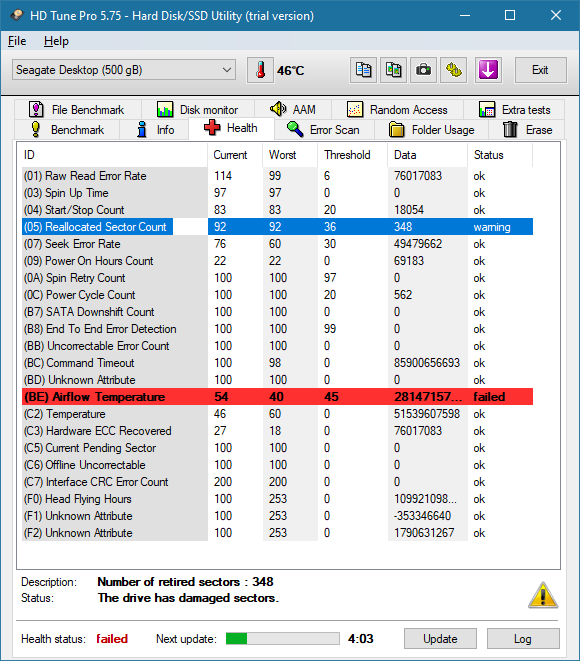Screen dimensions: 580x661
Task: Click the purple download arrow icon
Action: [x=488, y=70]
